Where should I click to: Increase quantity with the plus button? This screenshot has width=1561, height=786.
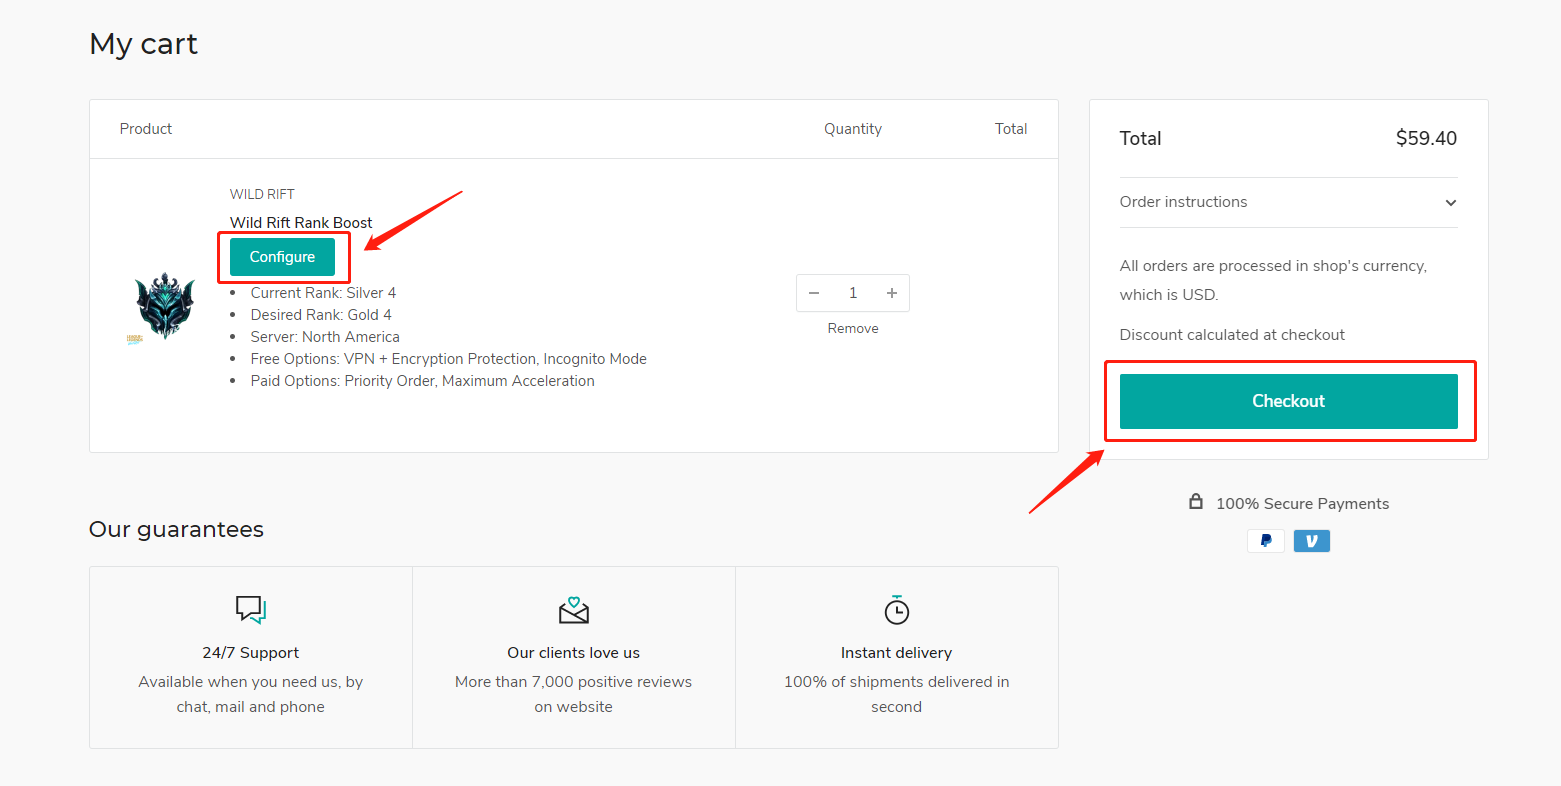coord(891,293)
